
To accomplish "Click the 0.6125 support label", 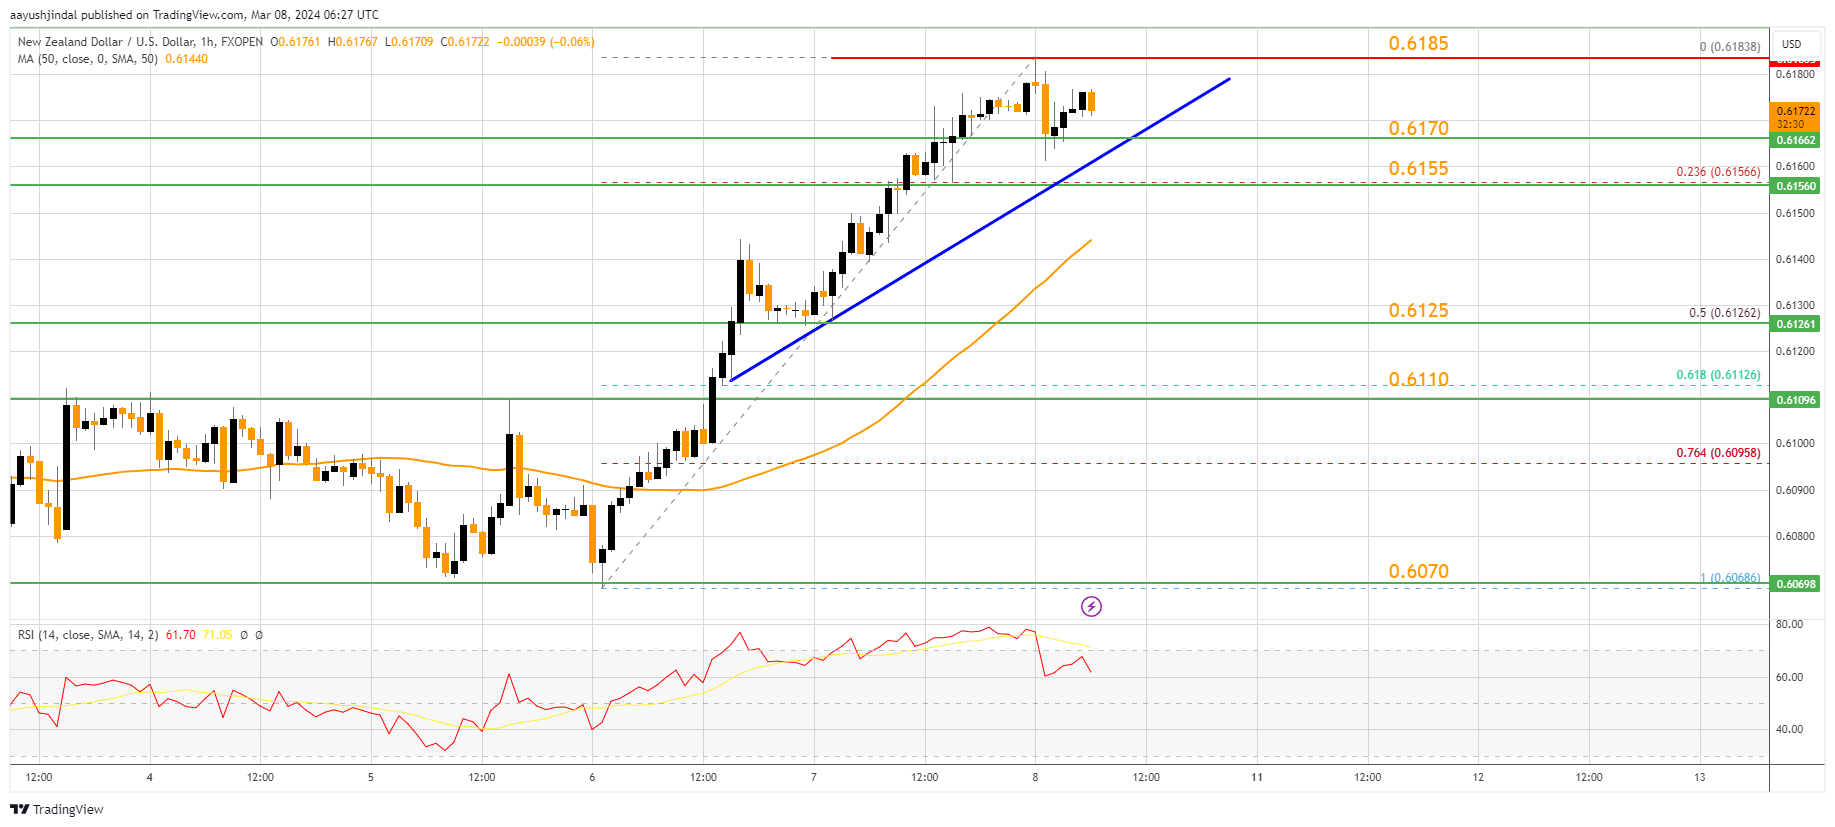I will [1418, 310].
